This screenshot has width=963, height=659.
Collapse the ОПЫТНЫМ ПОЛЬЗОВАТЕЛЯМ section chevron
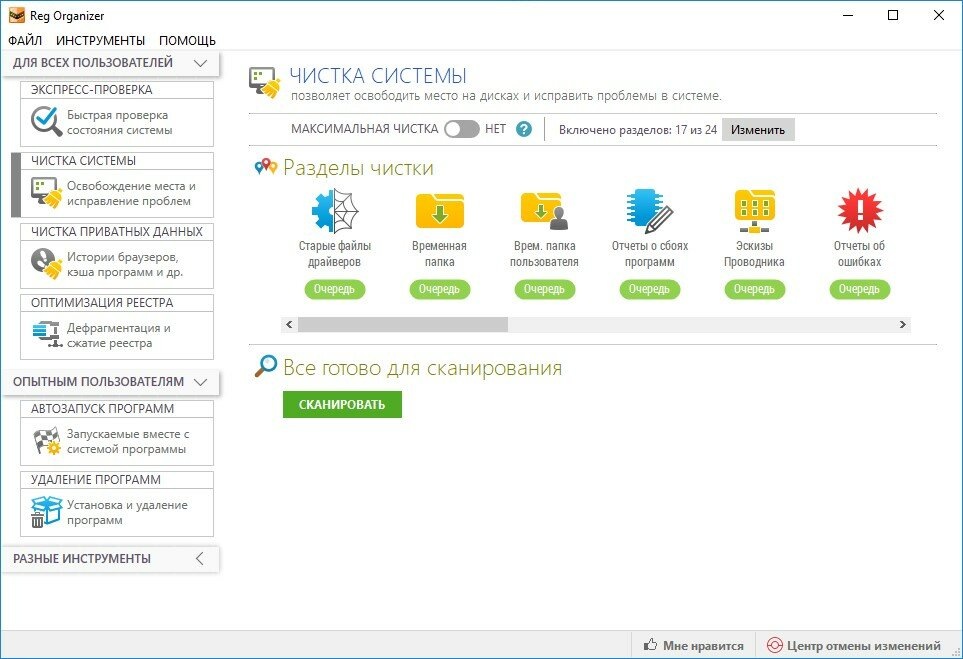coord(200,382)
